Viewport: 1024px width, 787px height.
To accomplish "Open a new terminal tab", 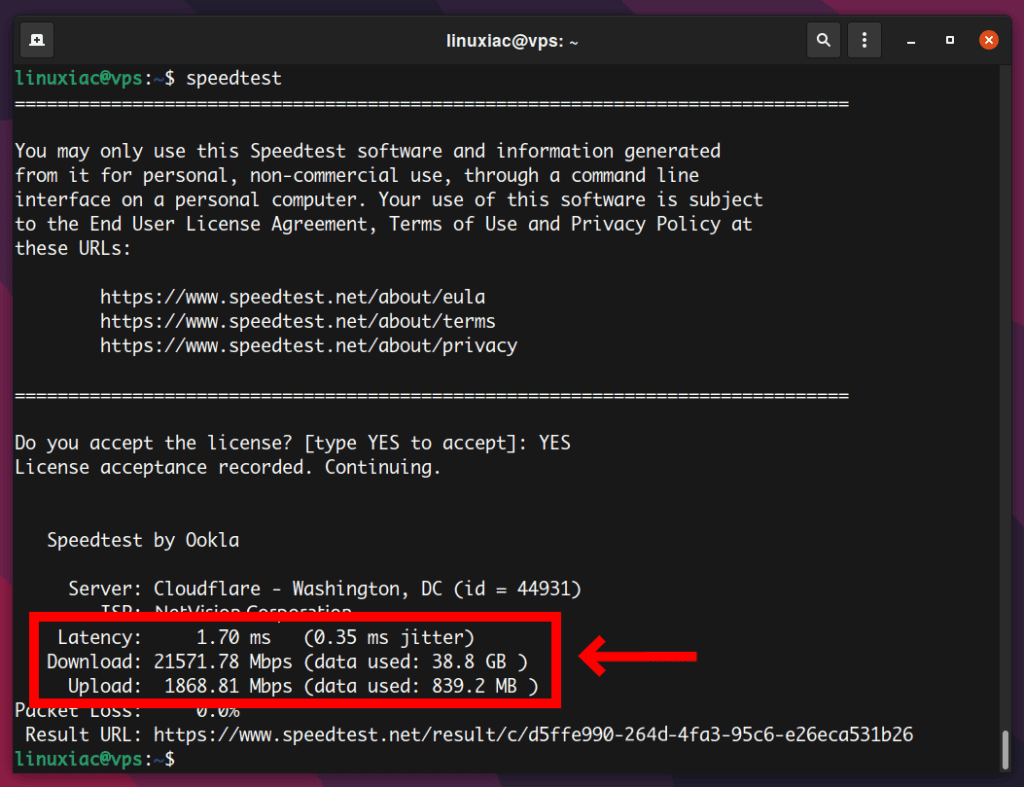I will pyautogui.click(x=37, y=40).
